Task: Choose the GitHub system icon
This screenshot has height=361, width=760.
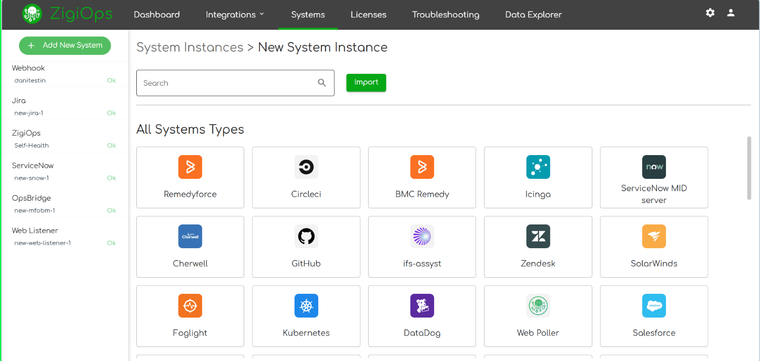Action: tap(306, 236)
